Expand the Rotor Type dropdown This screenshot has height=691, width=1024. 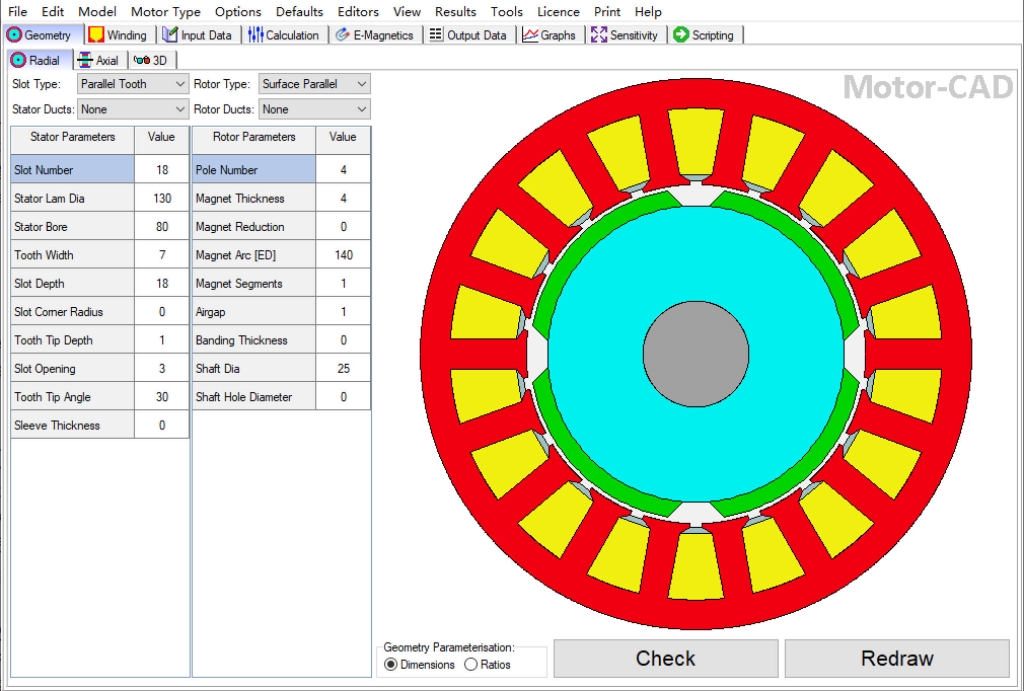[x=314, y=84]
